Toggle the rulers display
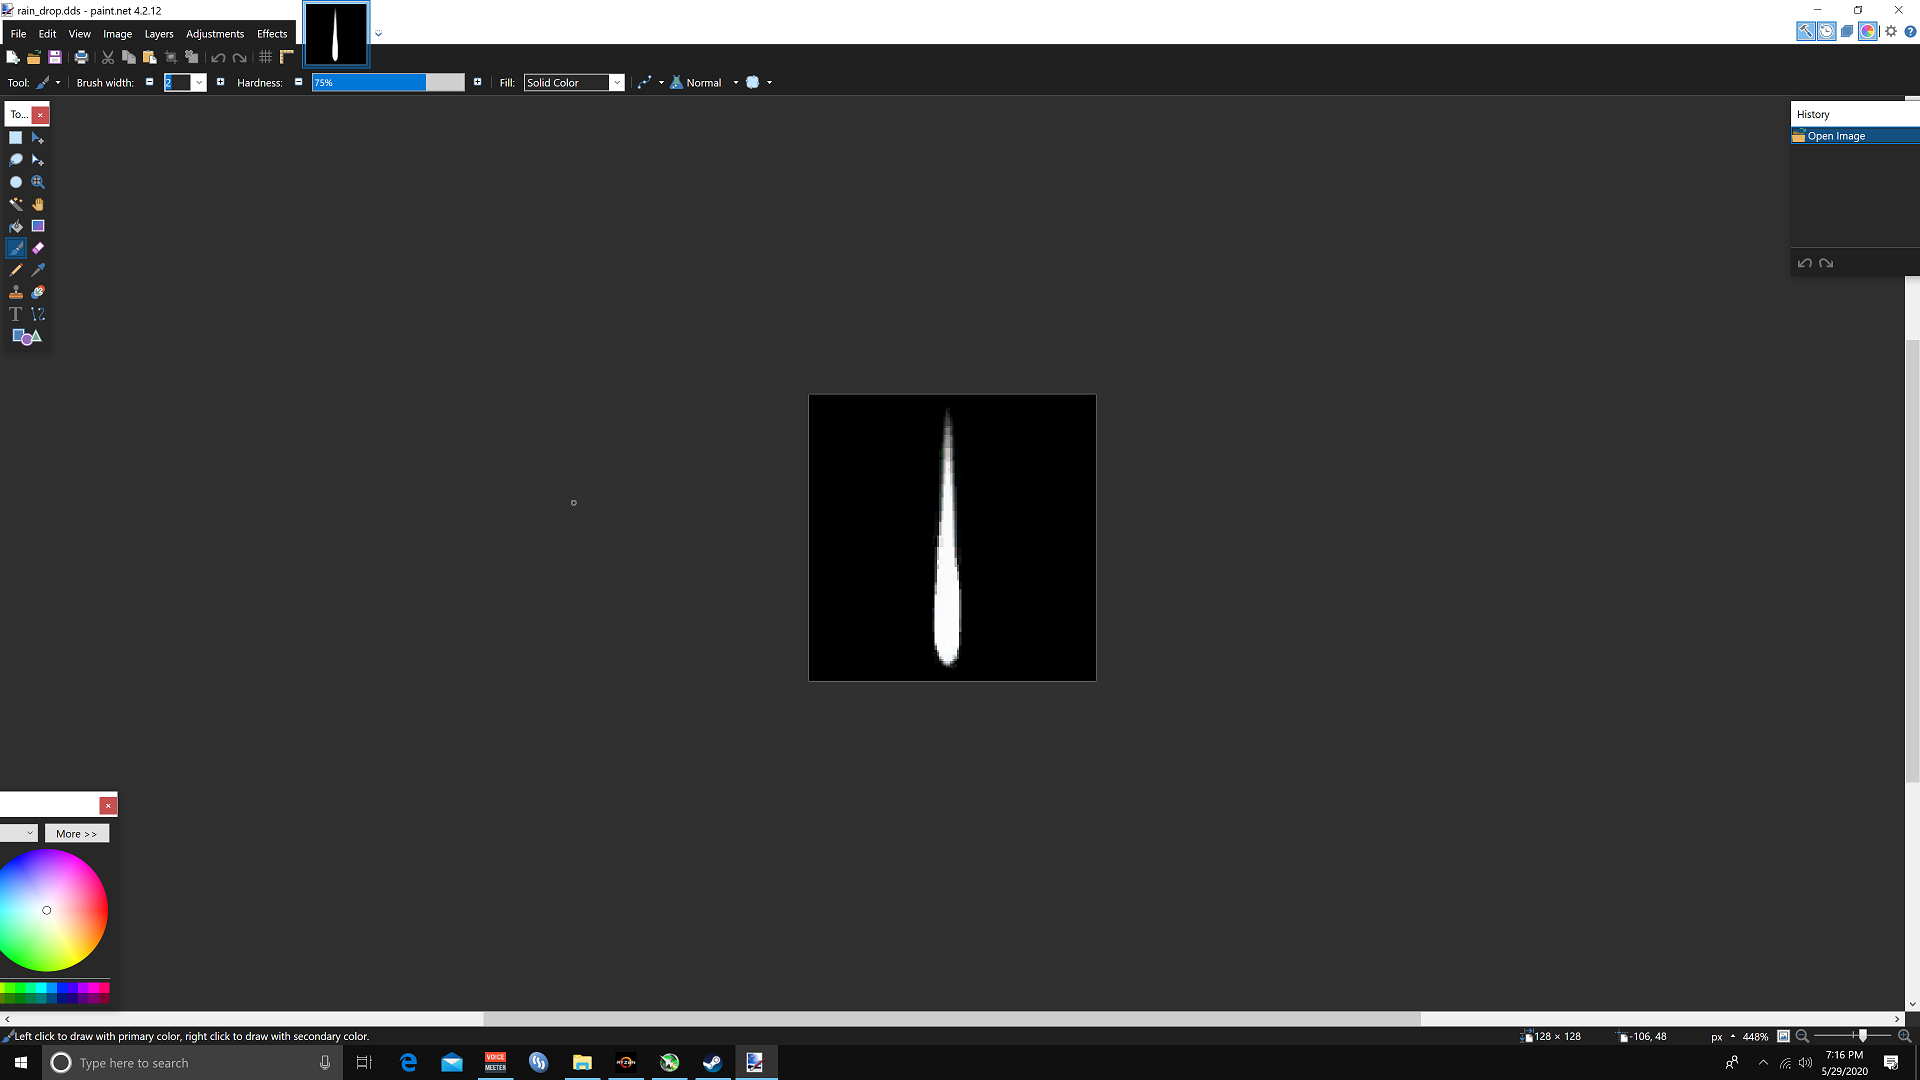 point(287,57)
